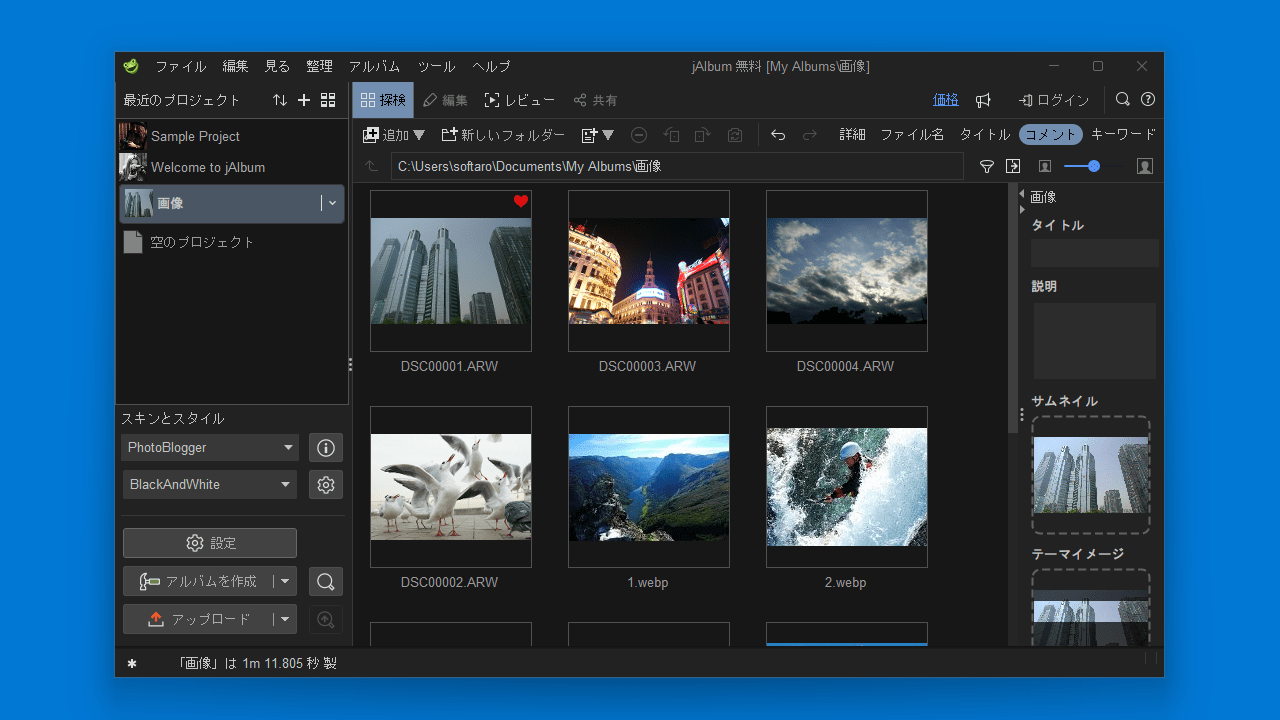Click the 説明 text area
The image size is (1280, 720).
(x=1095, y=341)
